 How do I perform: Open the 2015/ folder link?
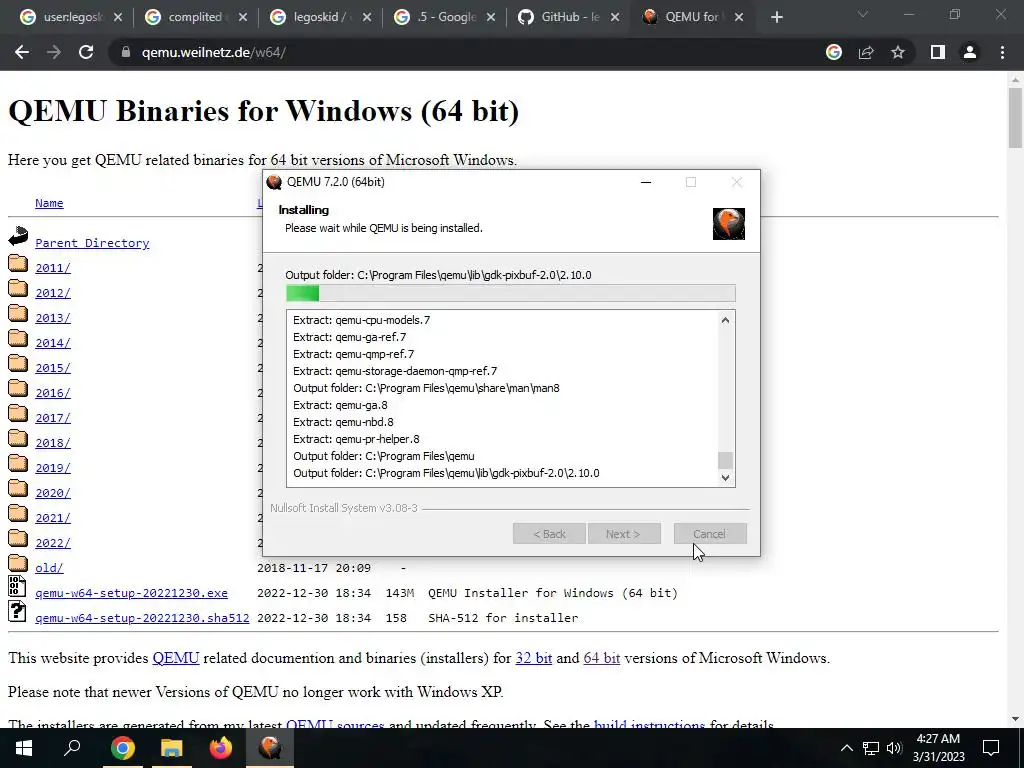pyautogui.click(x=52, y=368)
